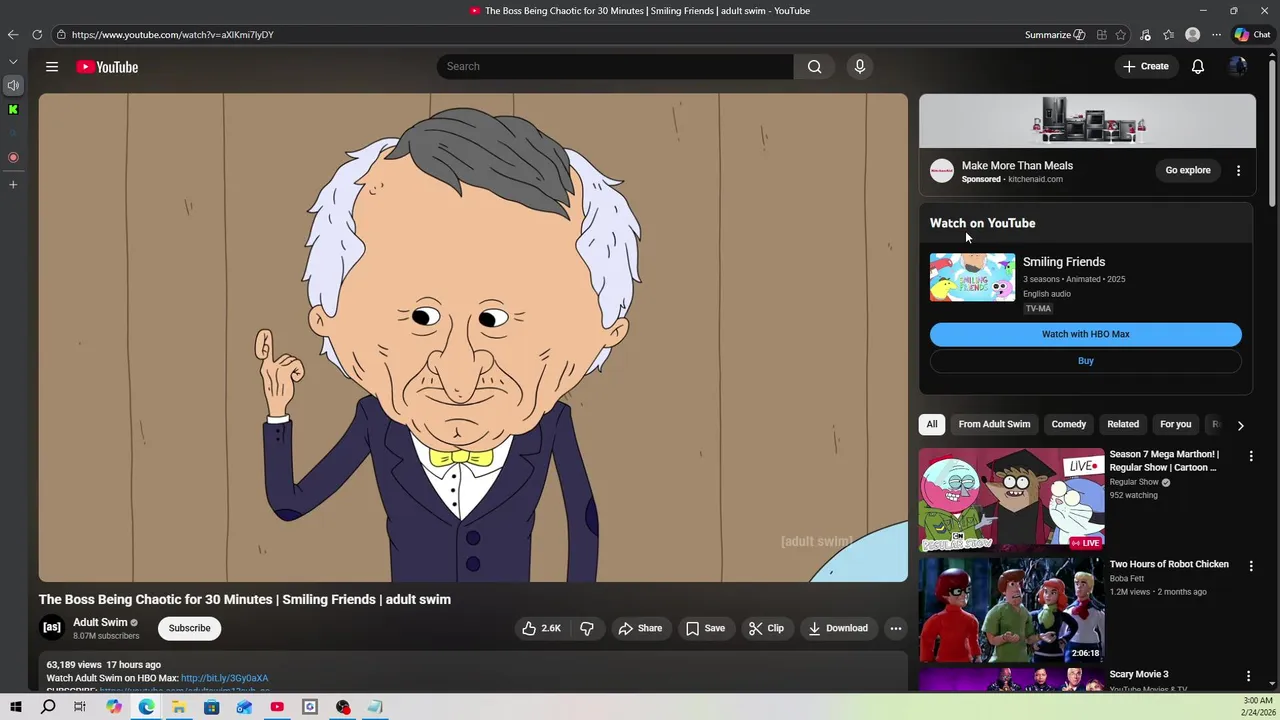Viewport: 1280px width, 720px height.
Task: Select the Comedy filter chip
Action: (1069, 424)
